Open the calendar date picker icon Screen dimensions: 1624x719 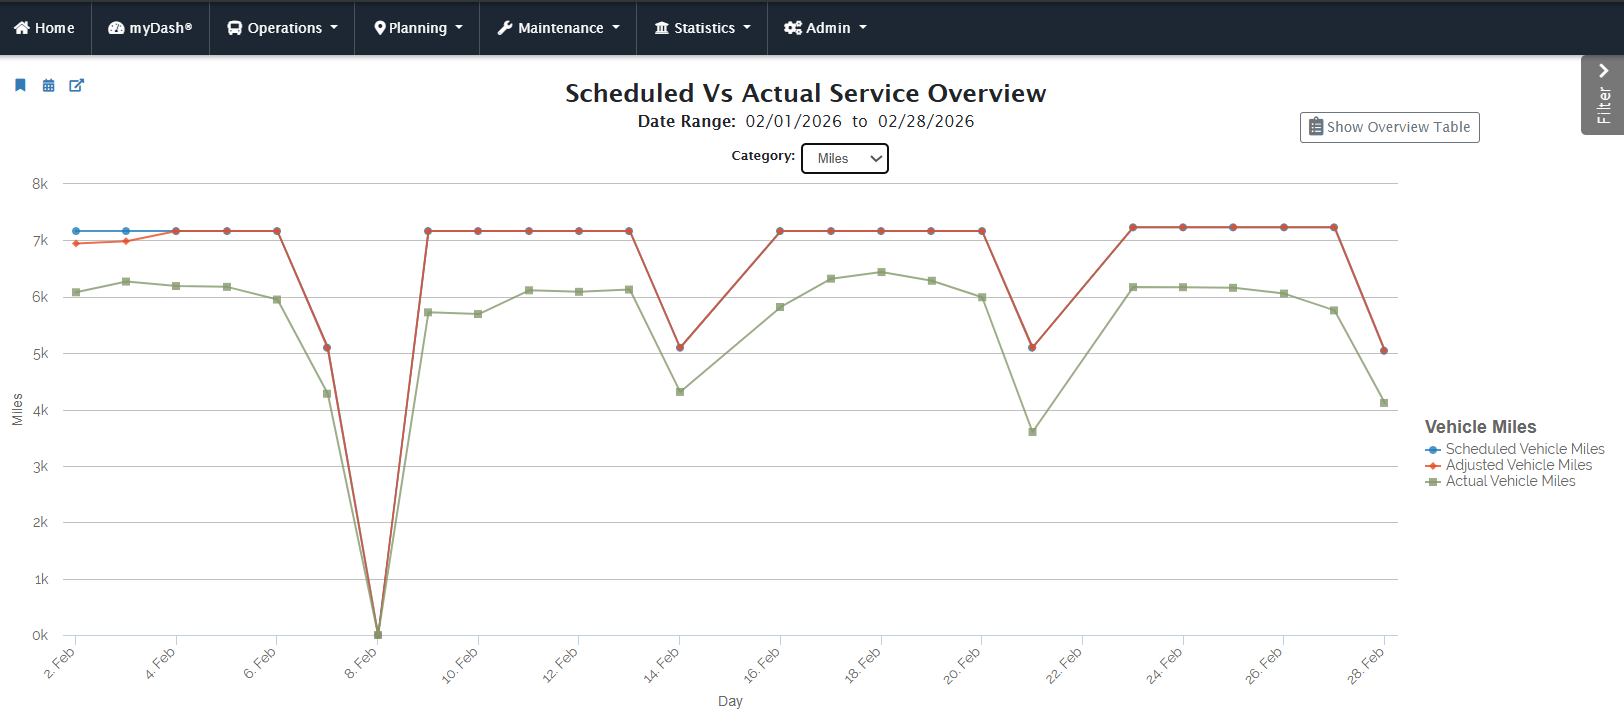coord(48,85)
